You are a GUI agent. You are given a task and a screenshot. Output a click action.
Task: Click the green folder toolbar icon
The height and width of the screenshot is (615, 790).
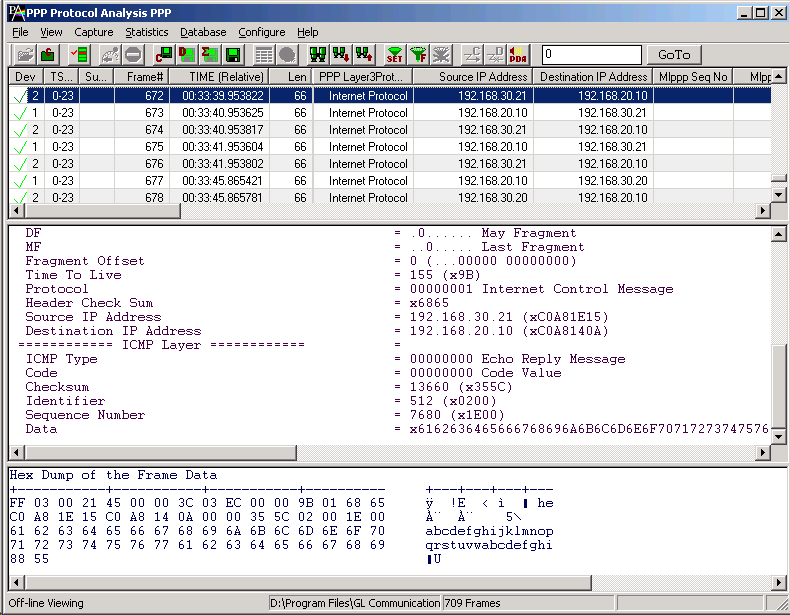coord(48,54)
